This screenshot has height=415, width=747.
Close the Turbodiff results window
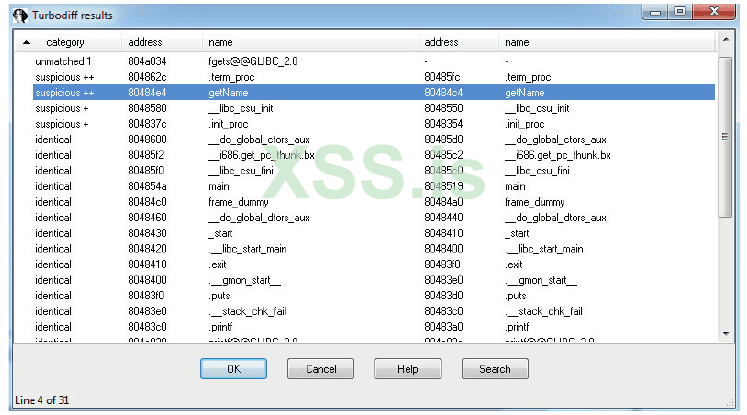[714, 11]
